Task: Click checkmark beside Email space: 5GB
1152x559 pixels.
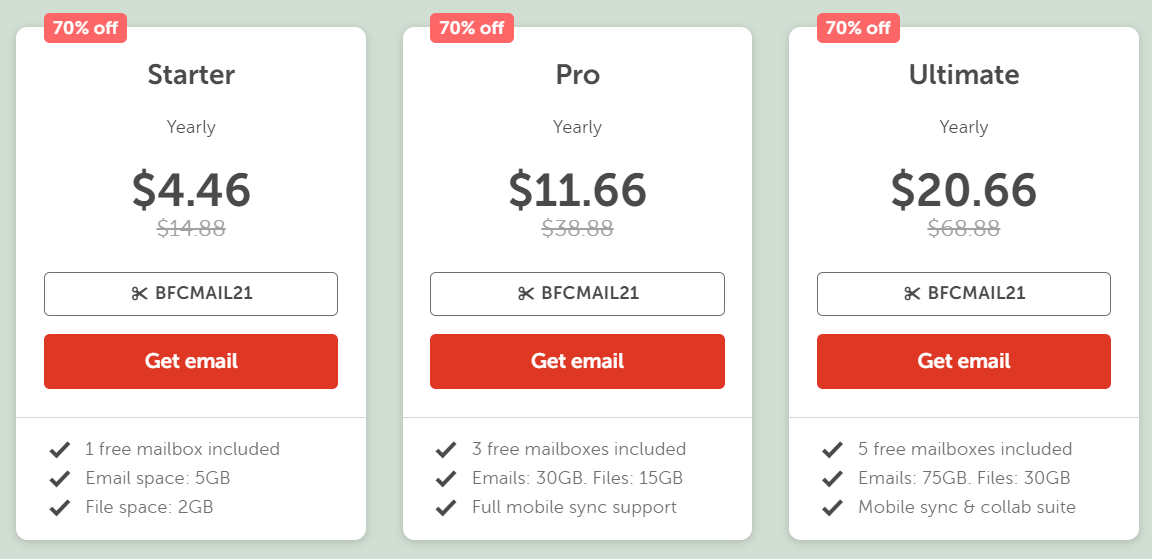Action: [60, 479]
